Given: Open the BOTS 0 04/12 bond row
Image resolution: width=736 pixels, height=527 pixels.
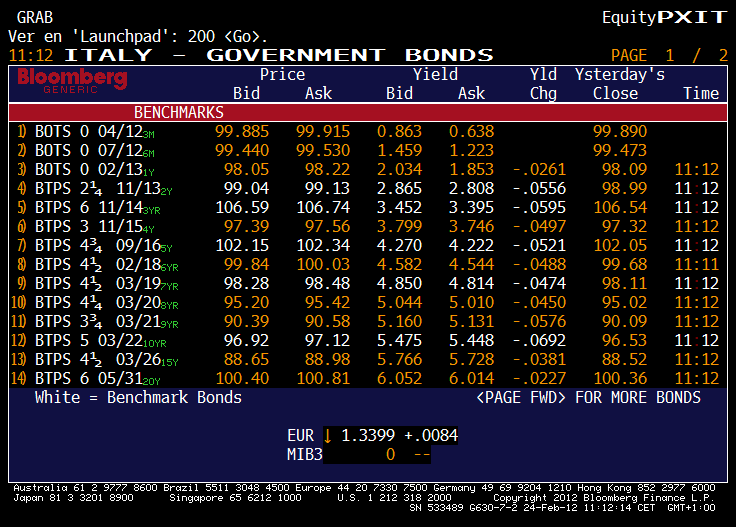Looking at the screenshot, I should [368, 131].
